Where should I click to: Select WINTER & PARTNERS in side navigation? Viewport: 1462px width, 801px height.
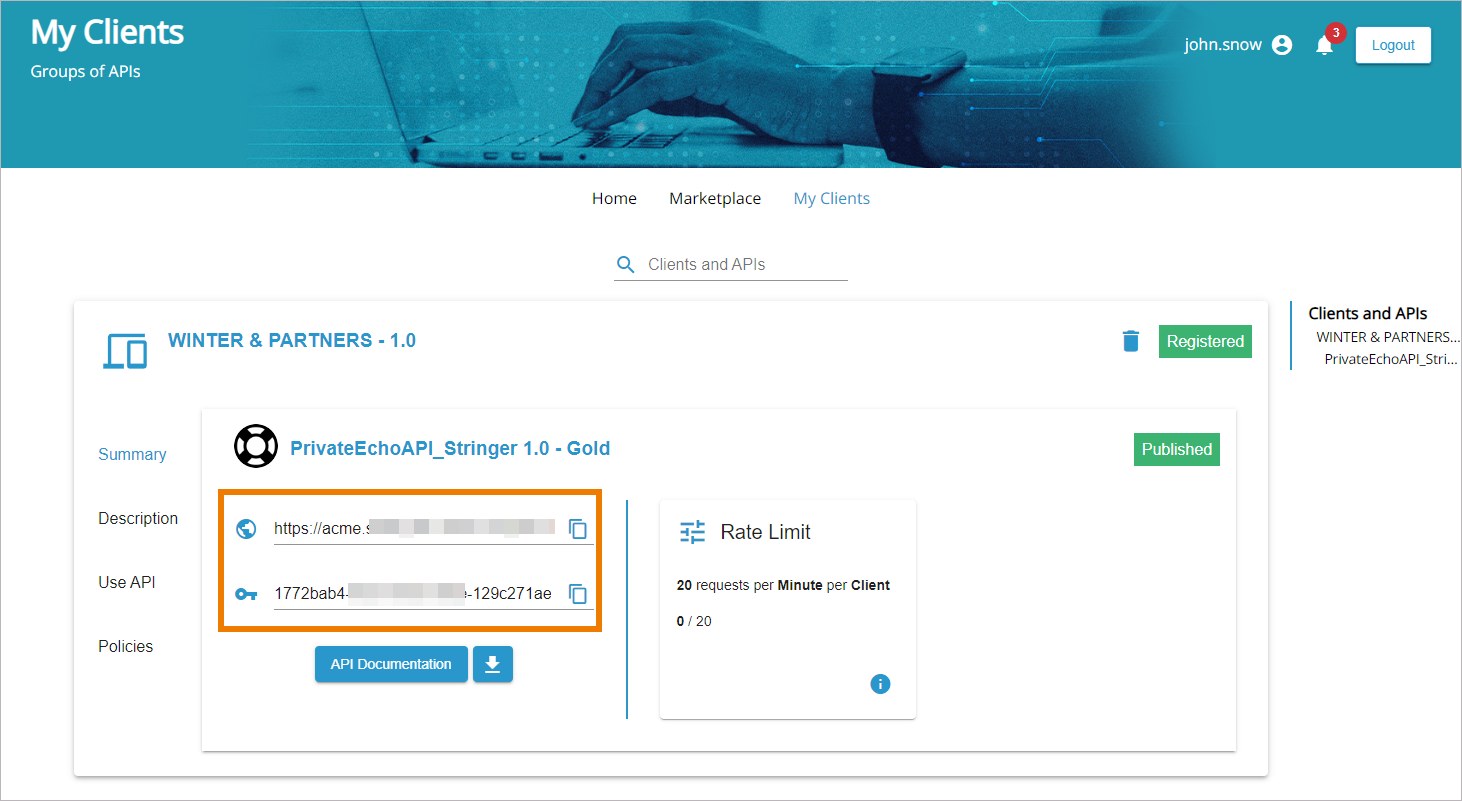point(1387,337)
